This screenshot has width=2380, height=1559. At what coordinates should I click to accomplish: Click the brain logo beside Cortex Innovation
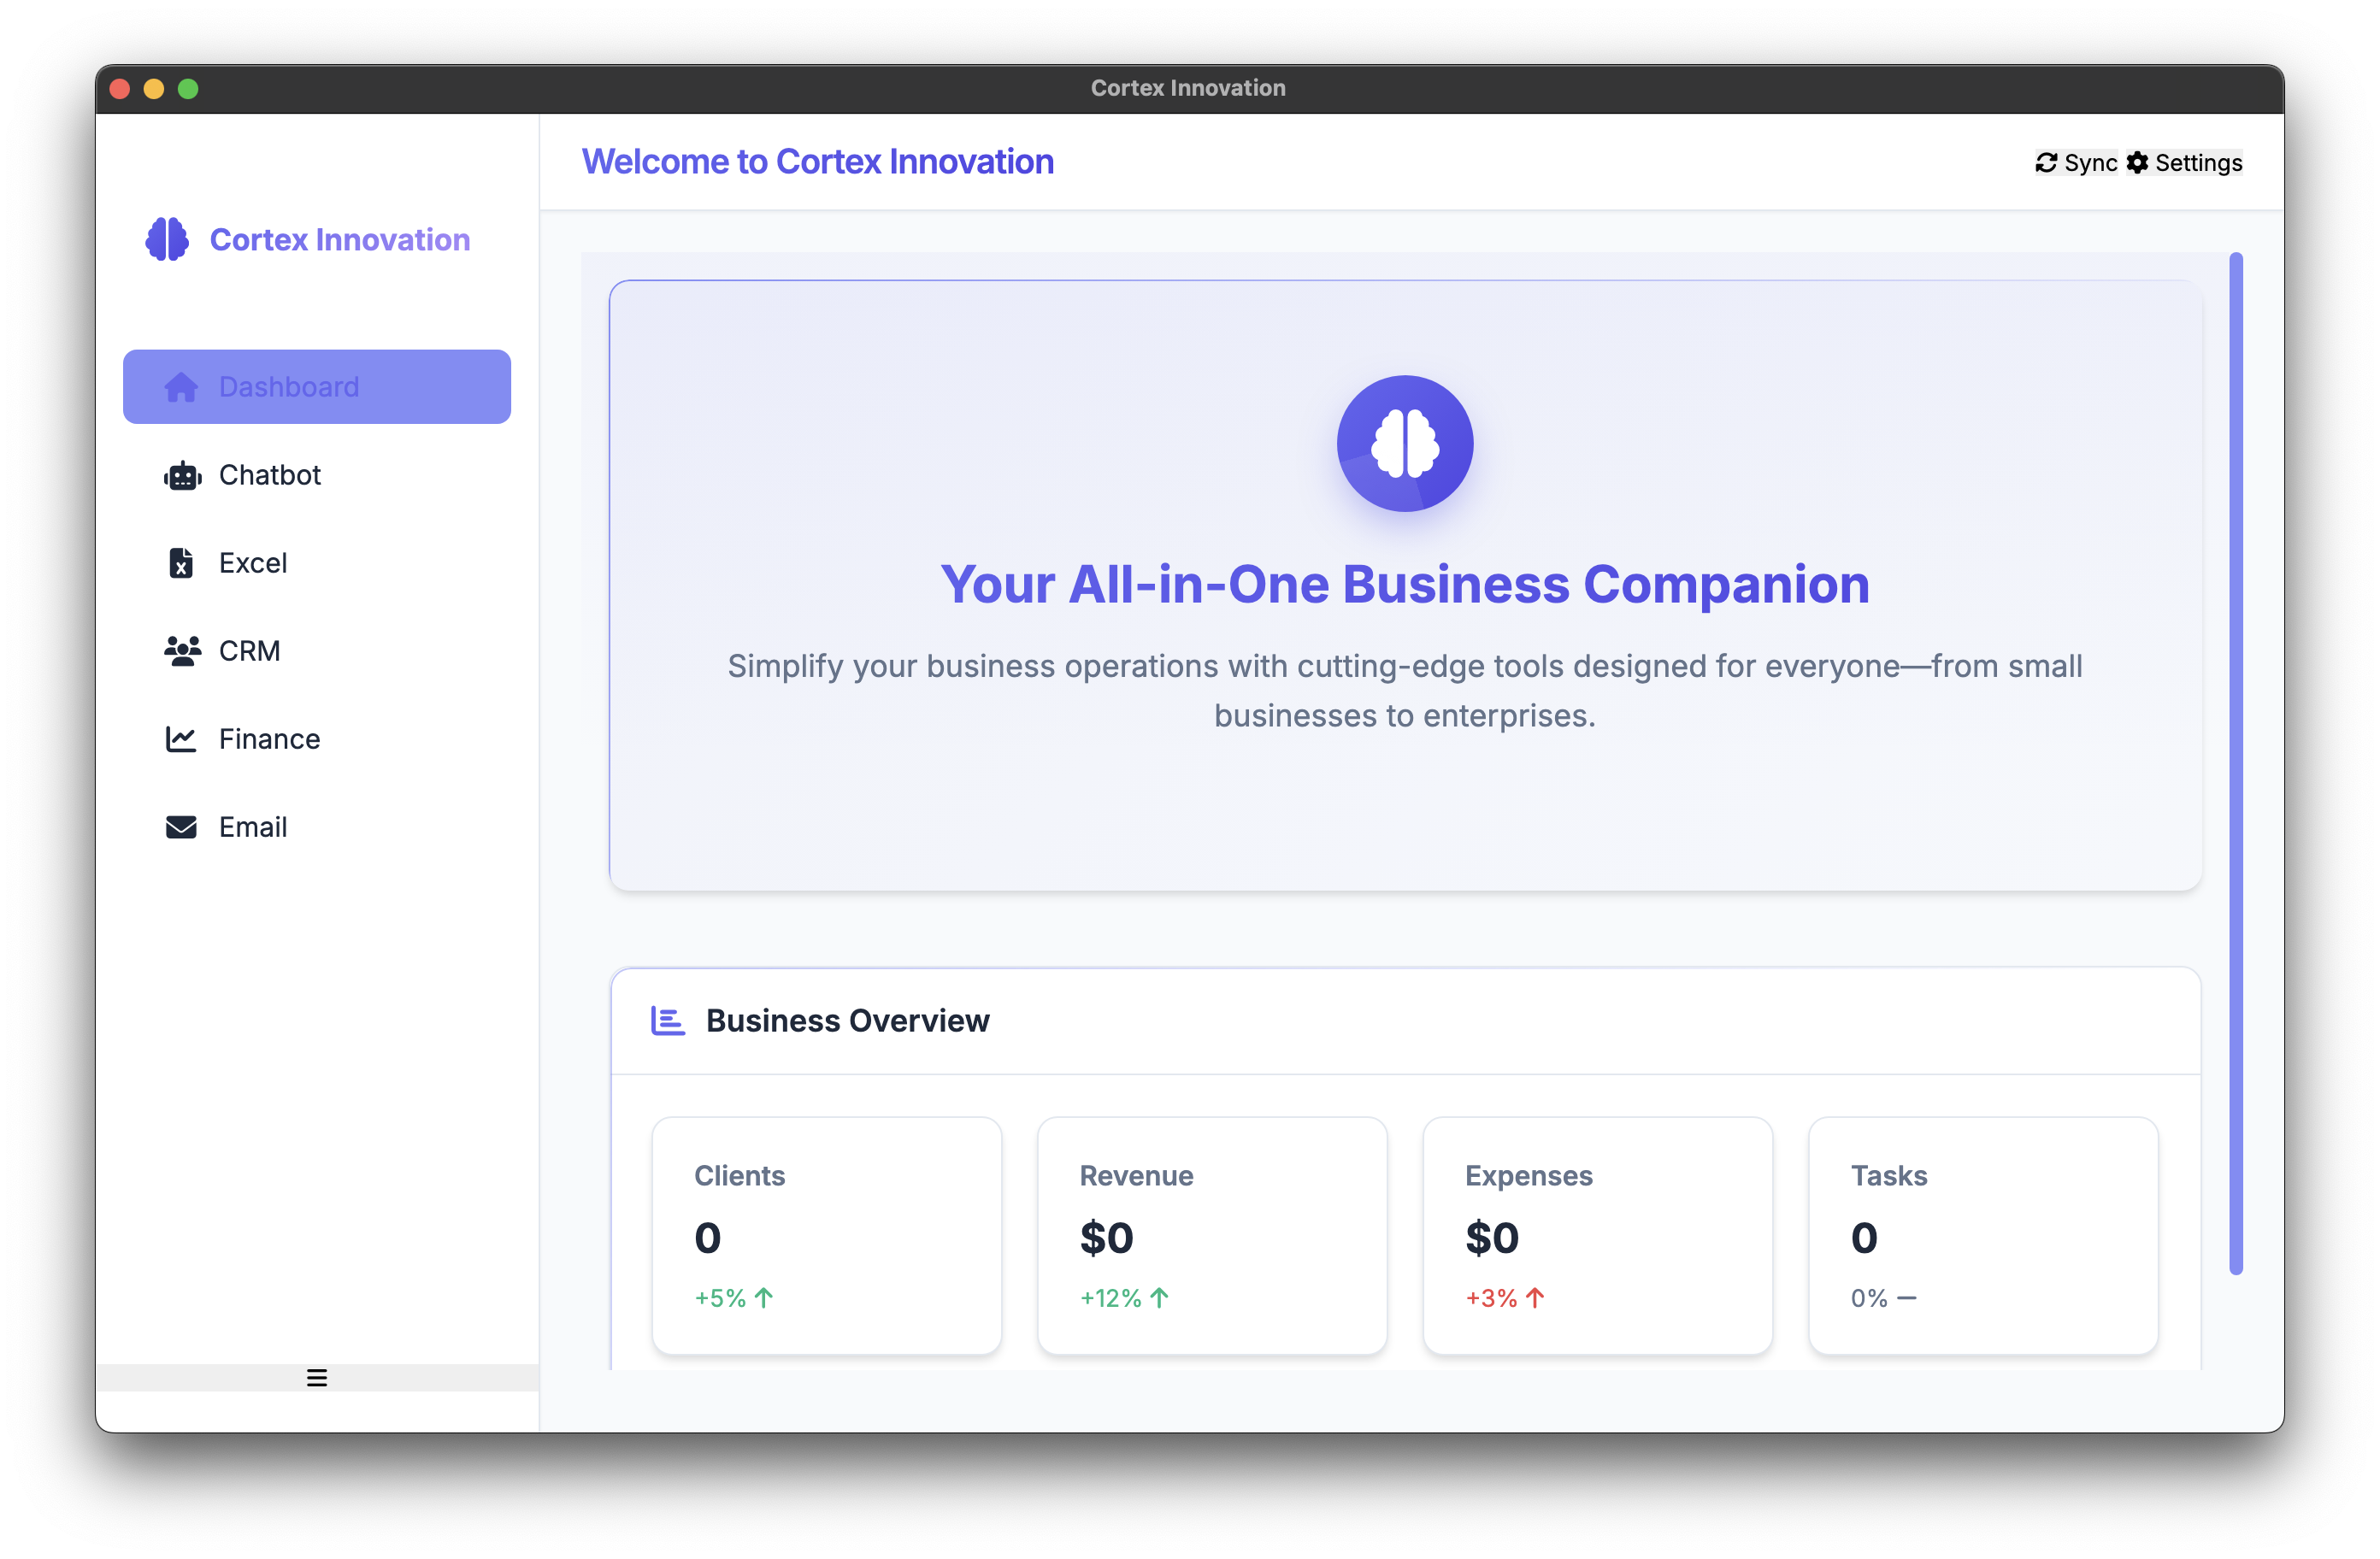coord(167,240)
